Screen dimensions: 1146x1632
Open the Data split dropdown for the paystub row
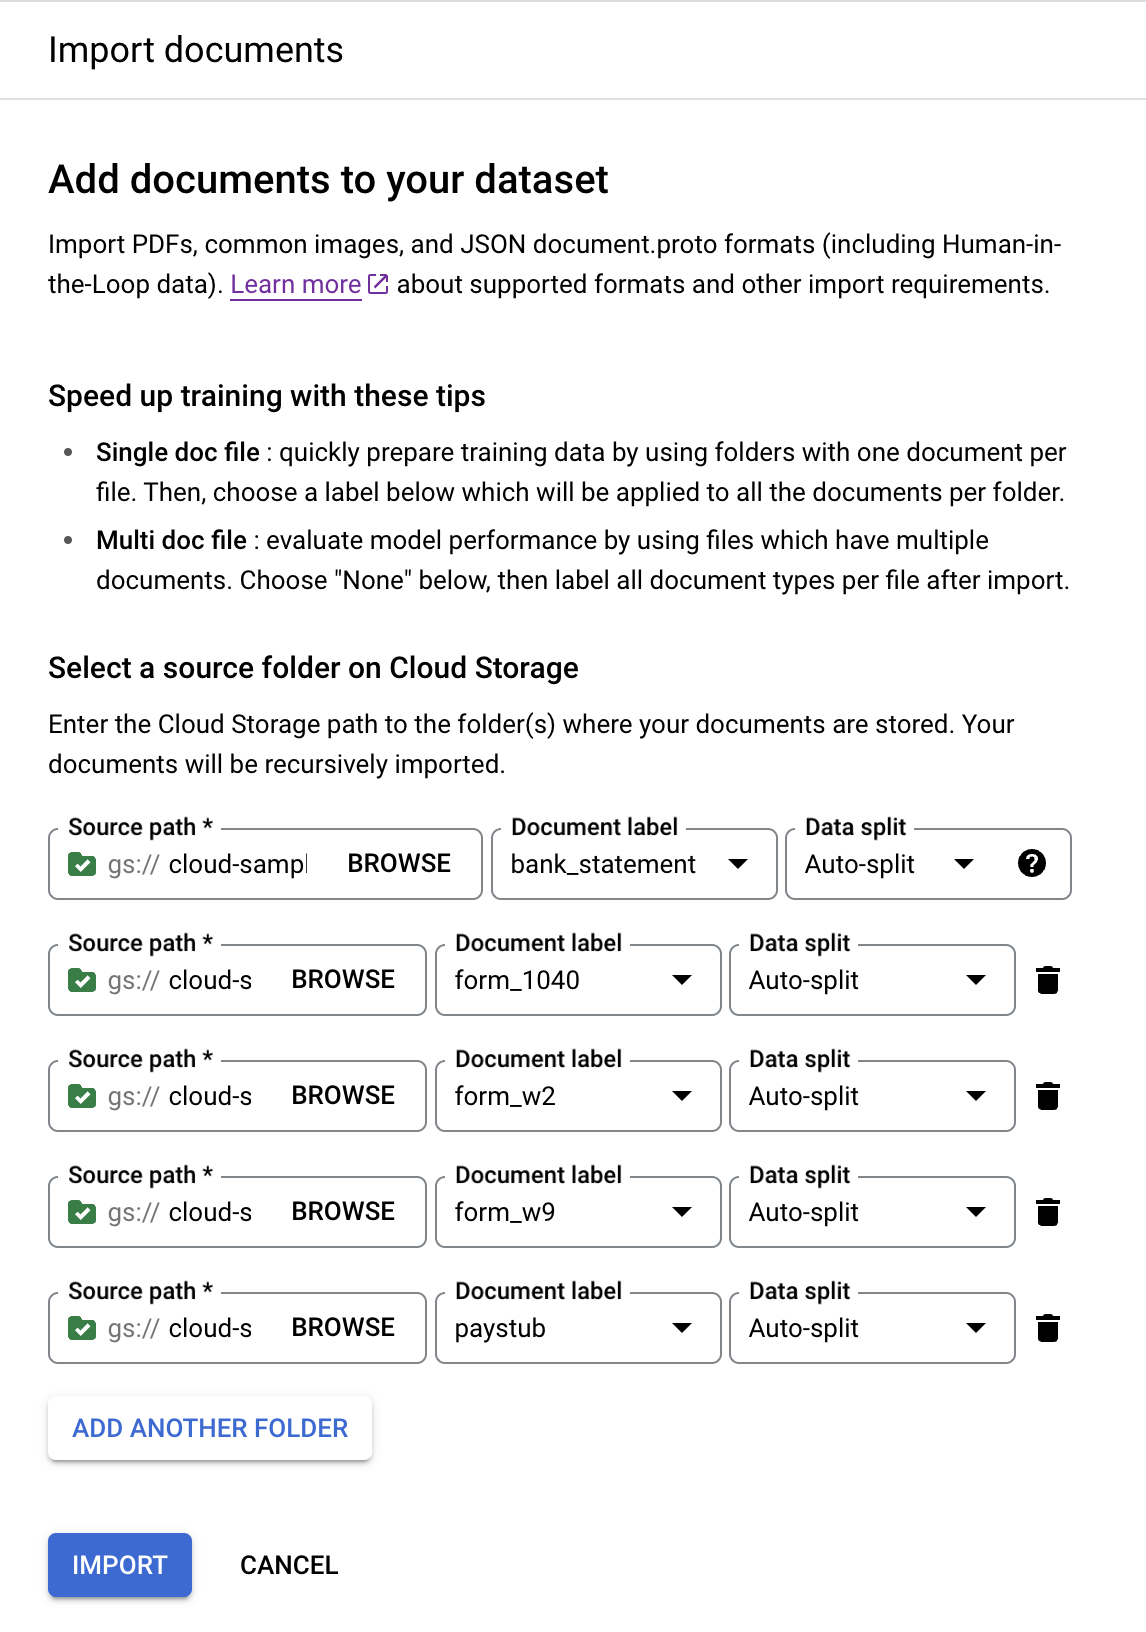[871, 1328]
